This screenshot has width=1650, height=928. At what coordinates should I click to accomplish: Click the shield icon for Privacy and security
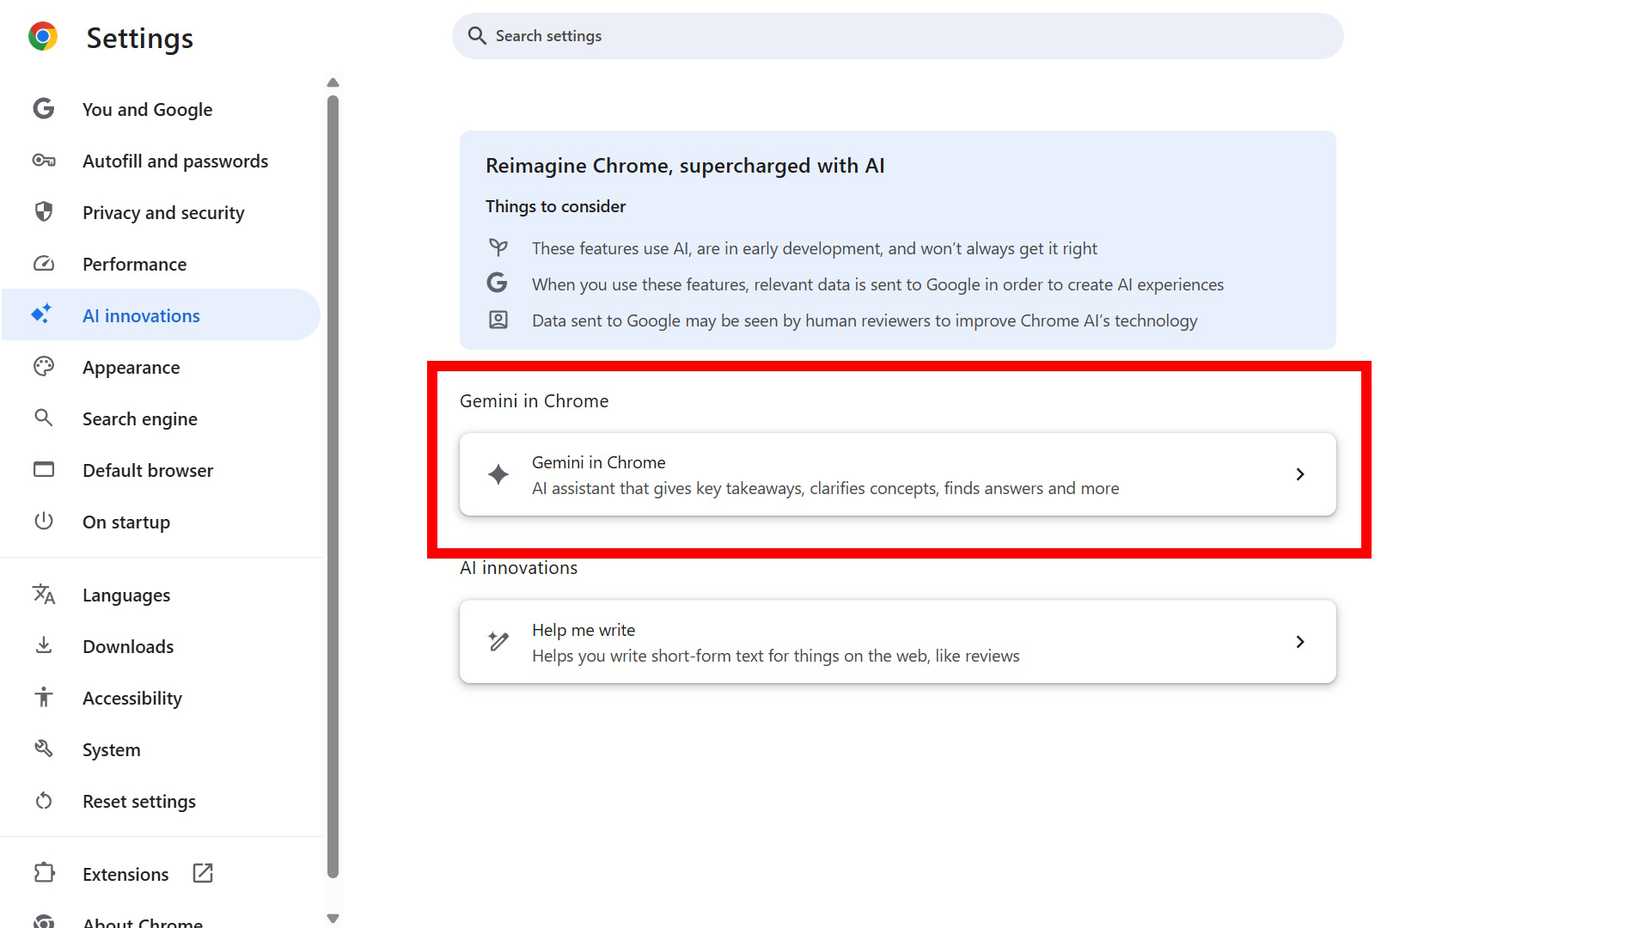43,212
